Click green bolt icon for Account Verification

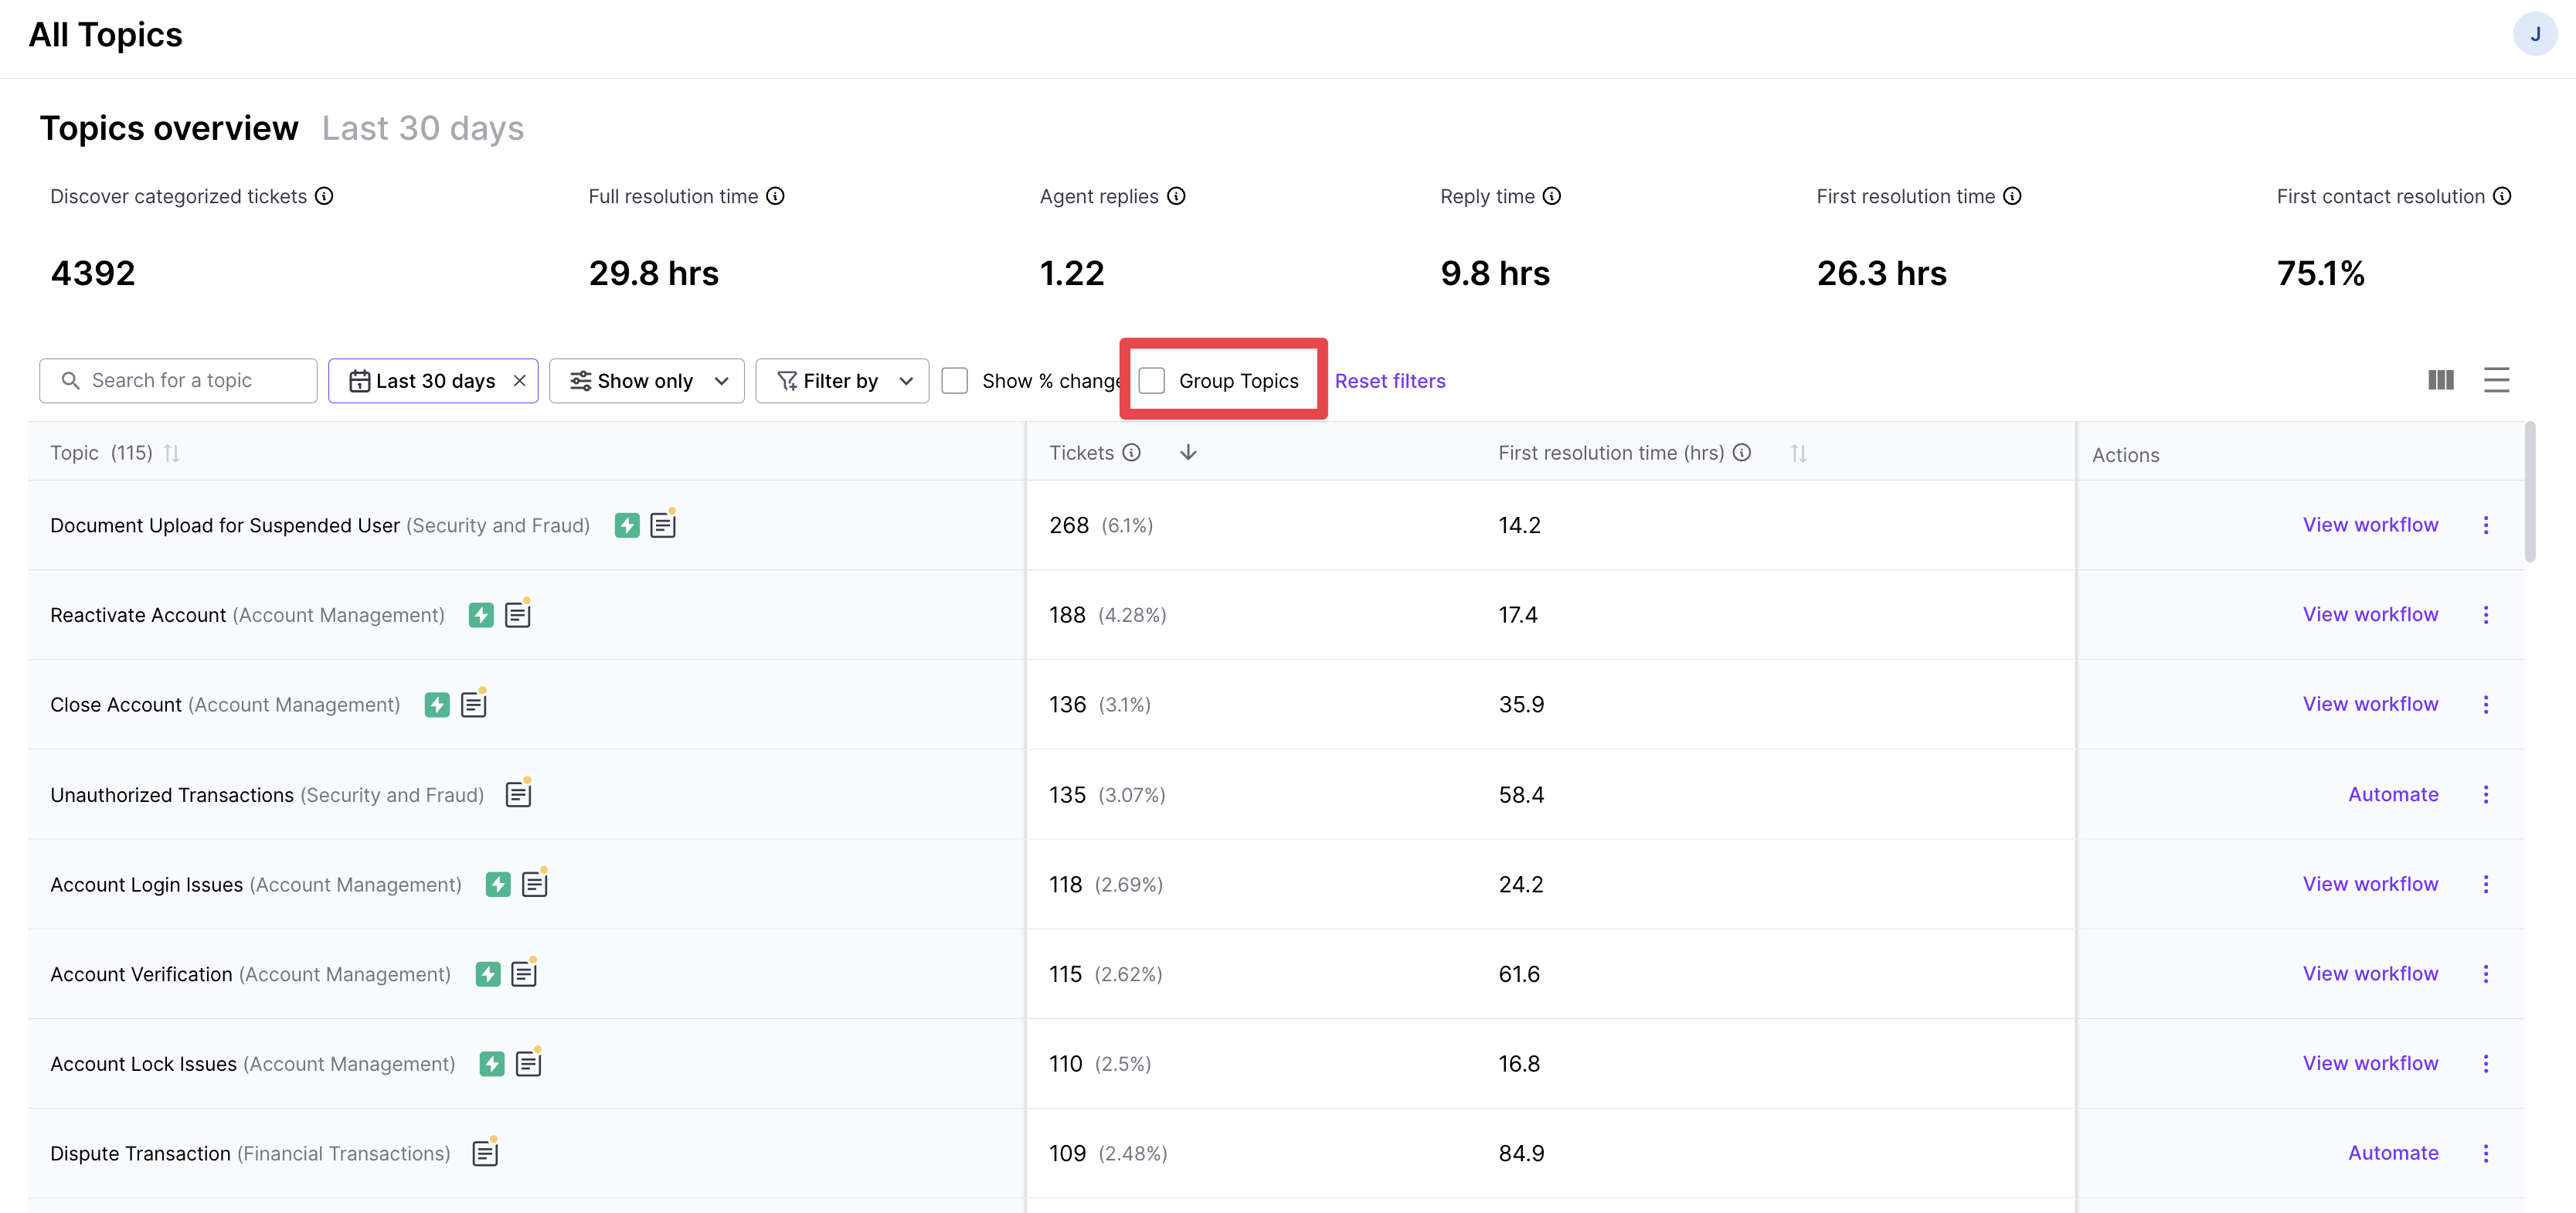(x=488, y=974)
